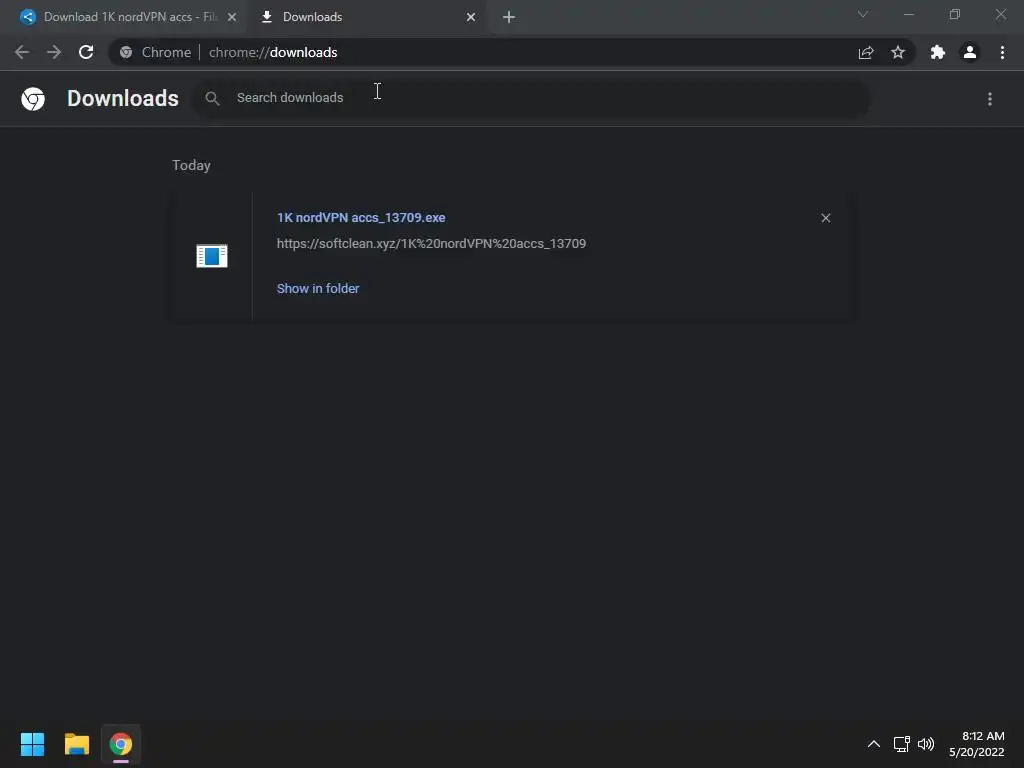Image resolution: width=1024 pixels, height=768 pixels.
Task: Click the Chrome logo beside Downloads title
Action: [33, 99]
